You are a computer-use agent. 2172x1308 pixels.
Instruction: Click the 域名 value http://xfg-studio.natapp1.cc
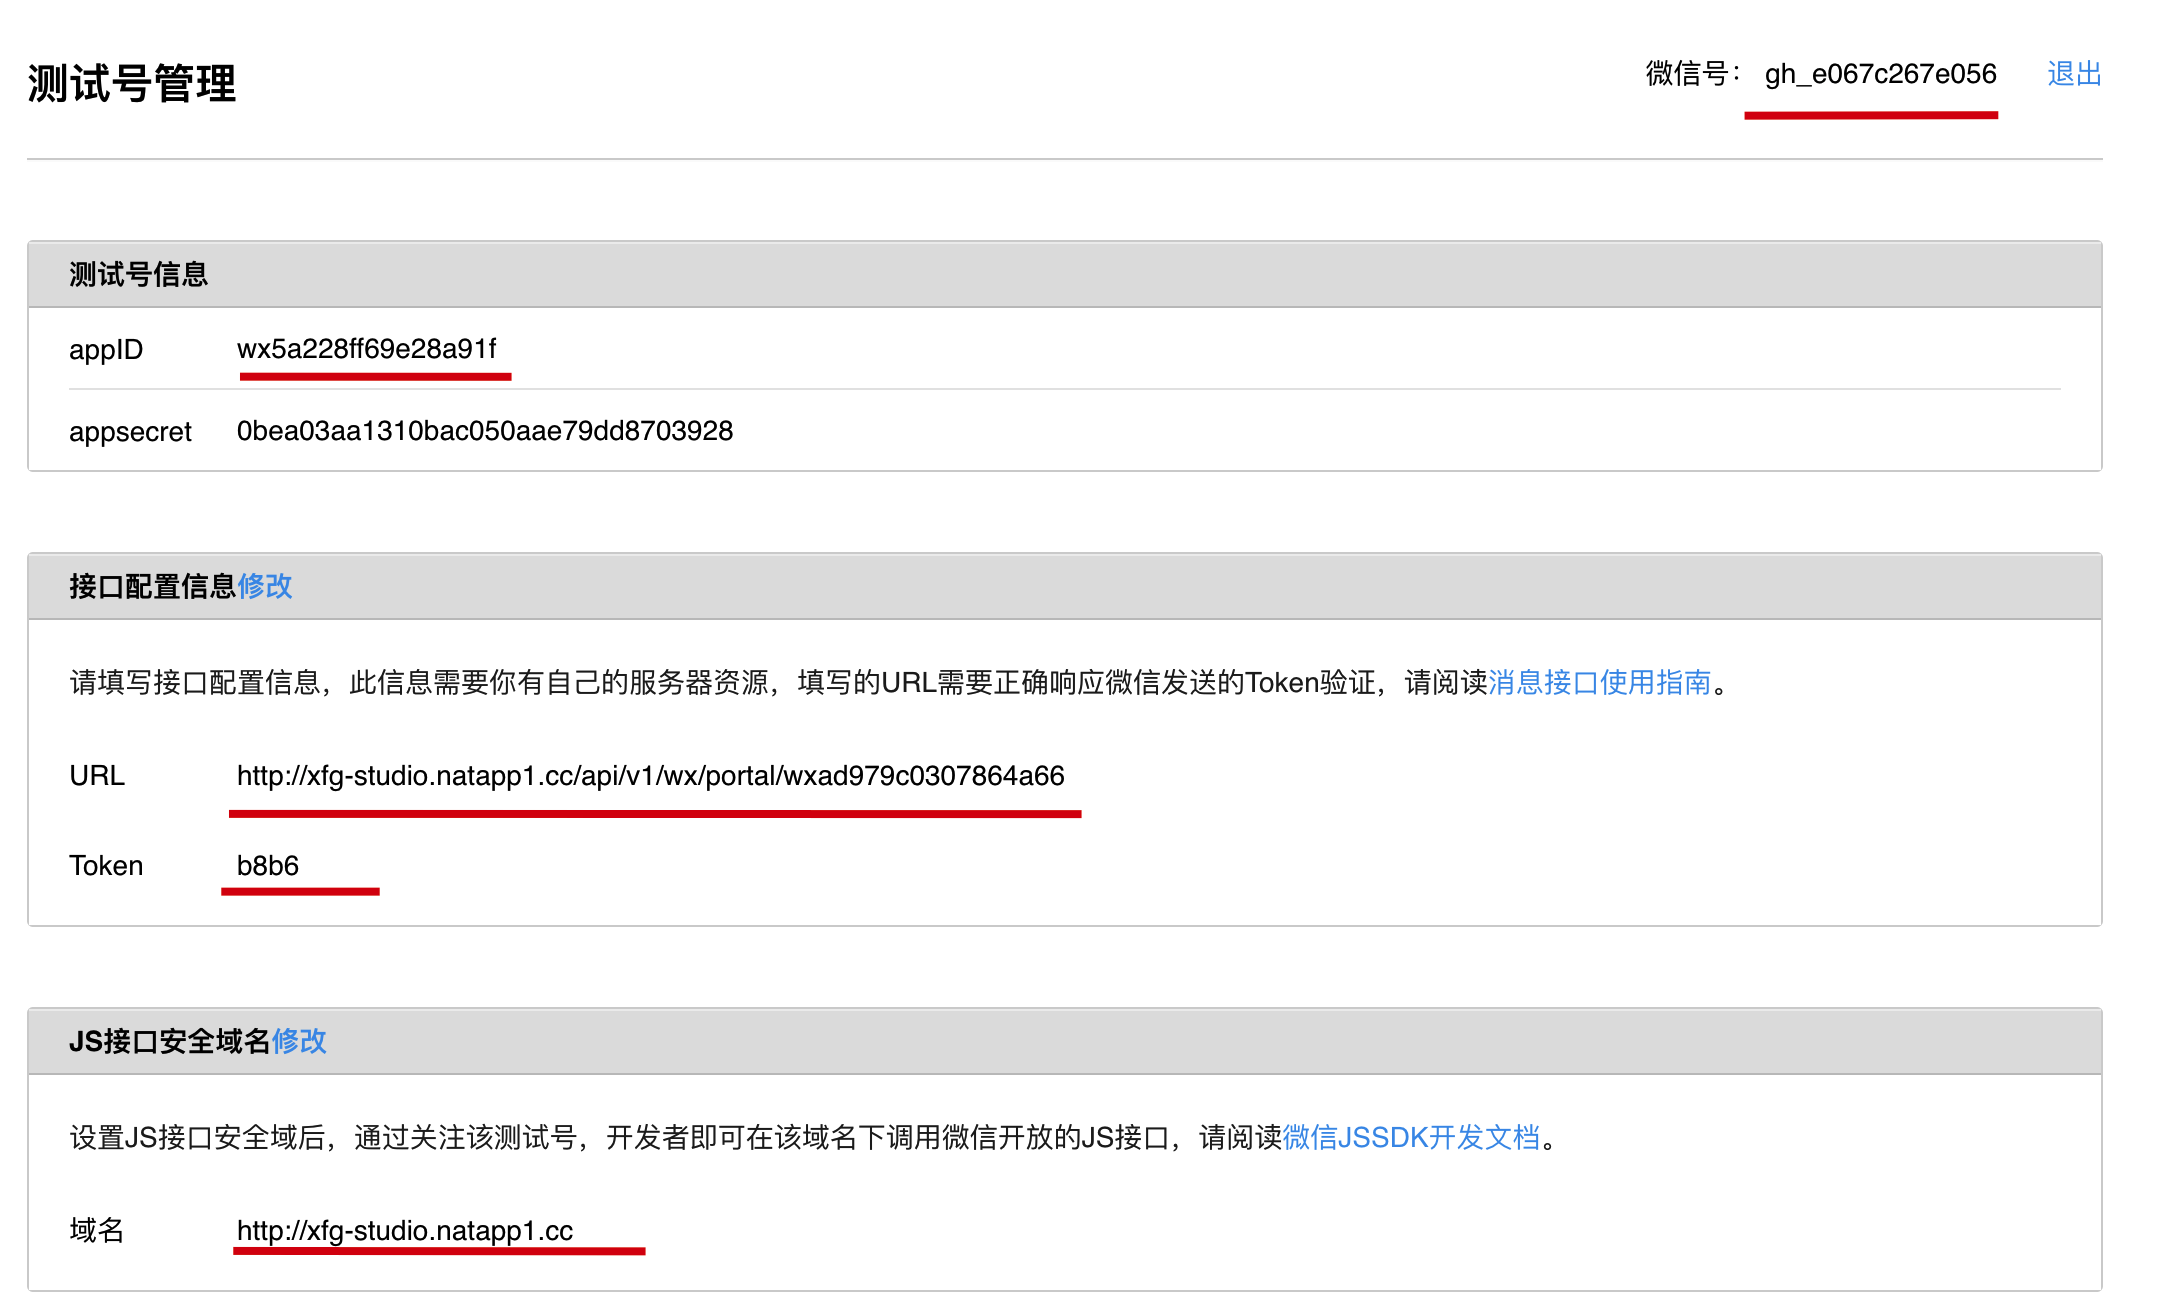[405, 1231]
